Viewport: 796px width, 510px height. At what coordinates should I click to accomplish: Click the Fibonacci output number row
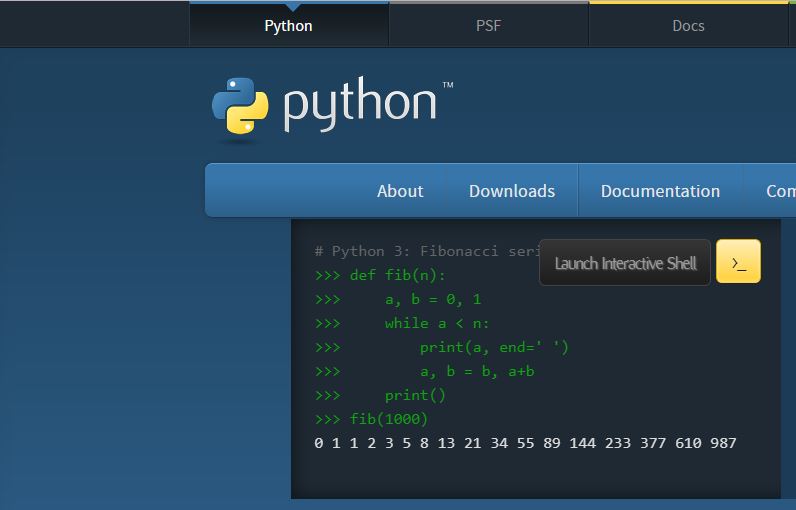[525, 443]
